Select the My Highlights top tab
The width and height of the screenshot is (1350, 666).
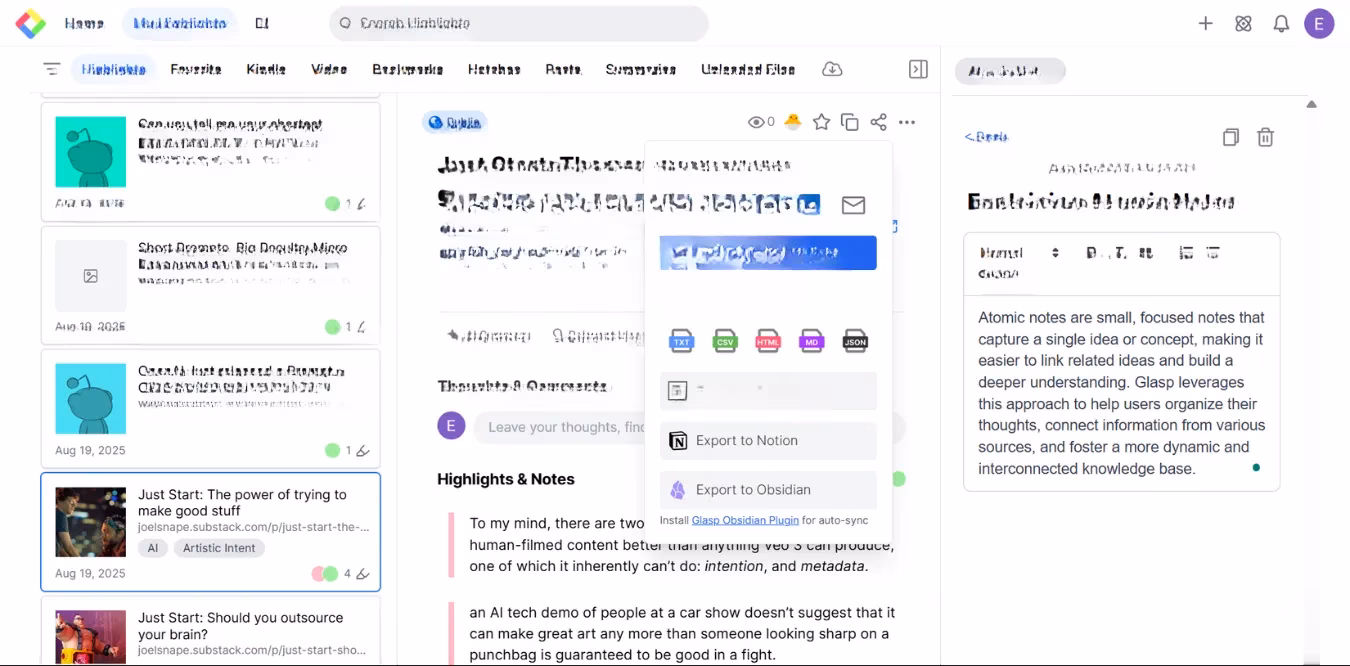[x=180, y=23]
